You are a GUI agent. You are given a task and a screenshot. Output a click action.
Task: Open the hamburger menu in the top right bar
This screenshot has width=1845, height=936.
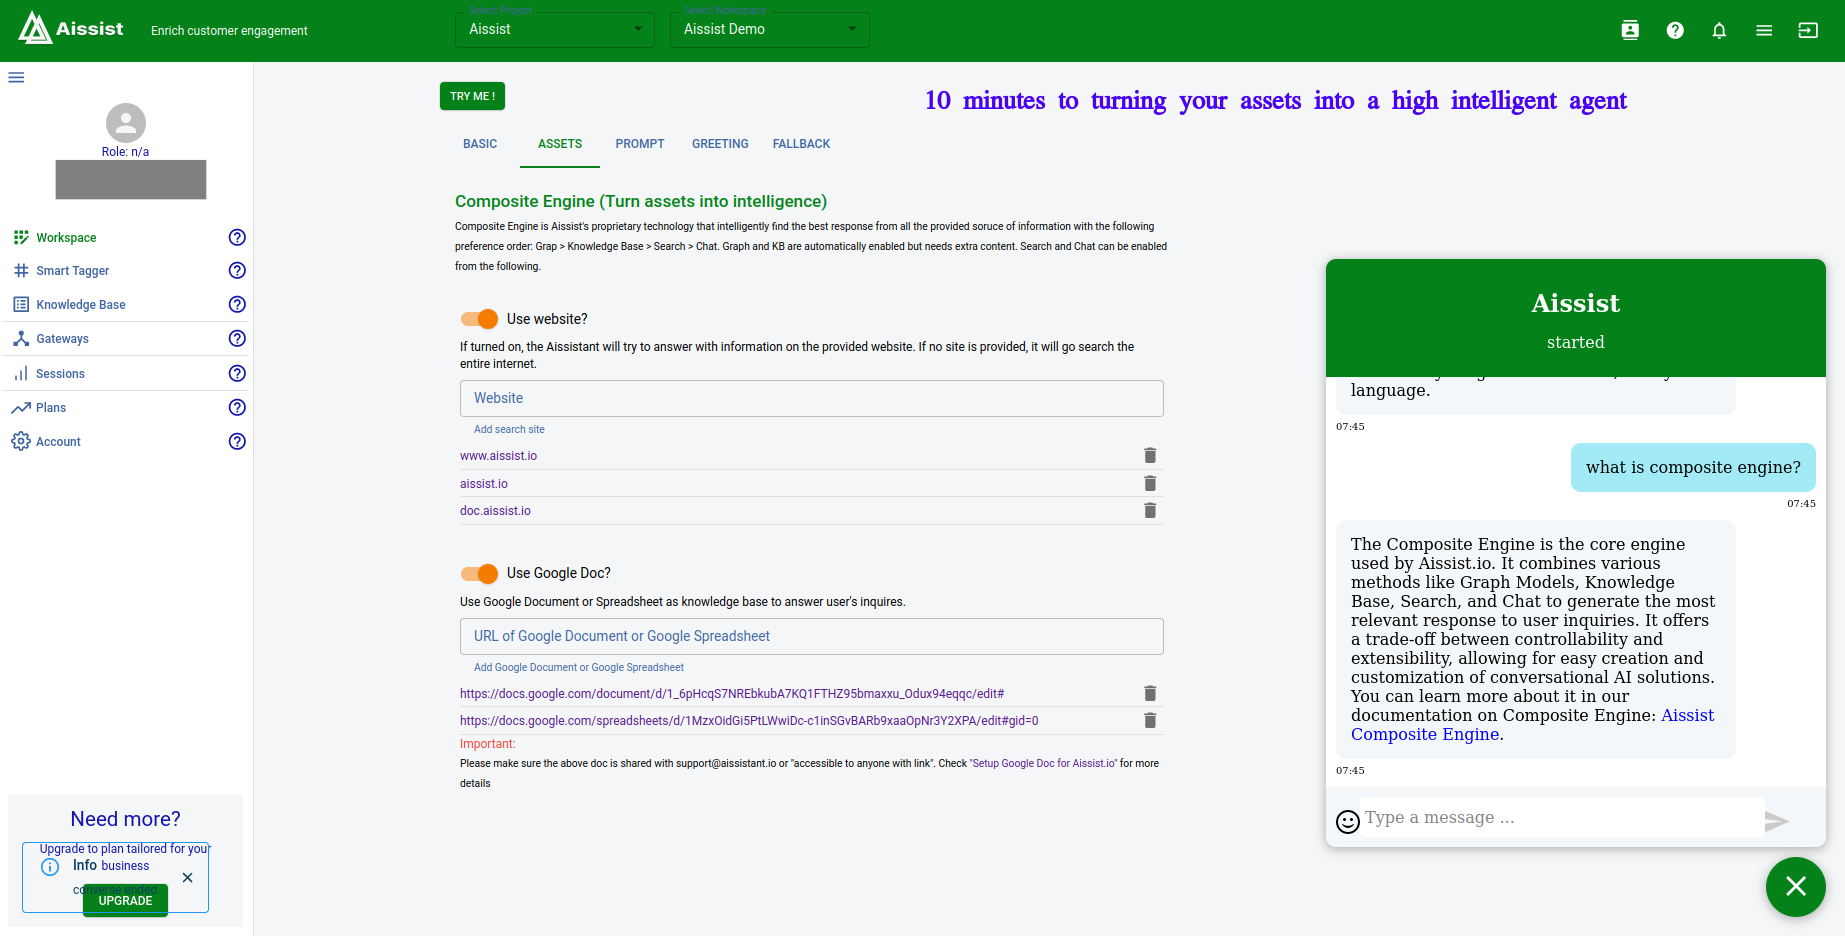coord(1764,30)
